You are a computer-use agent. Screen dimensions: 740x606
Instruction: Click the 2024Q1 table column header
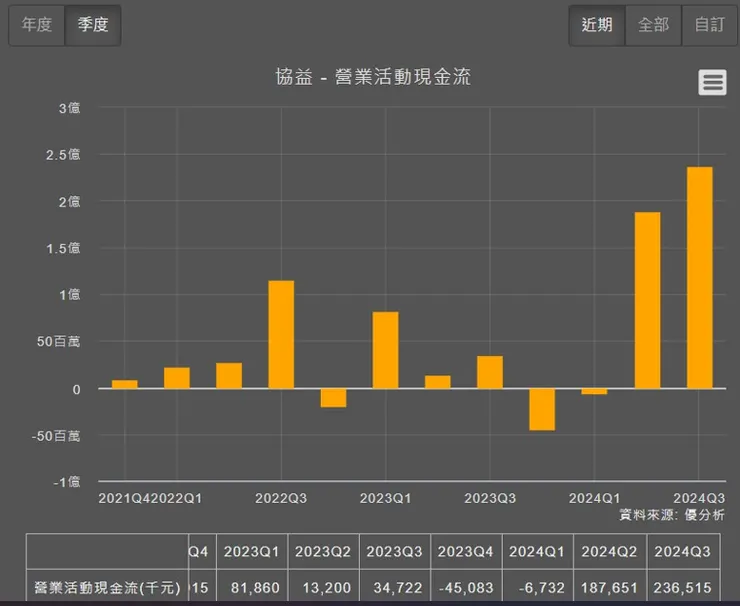point(537,552)
